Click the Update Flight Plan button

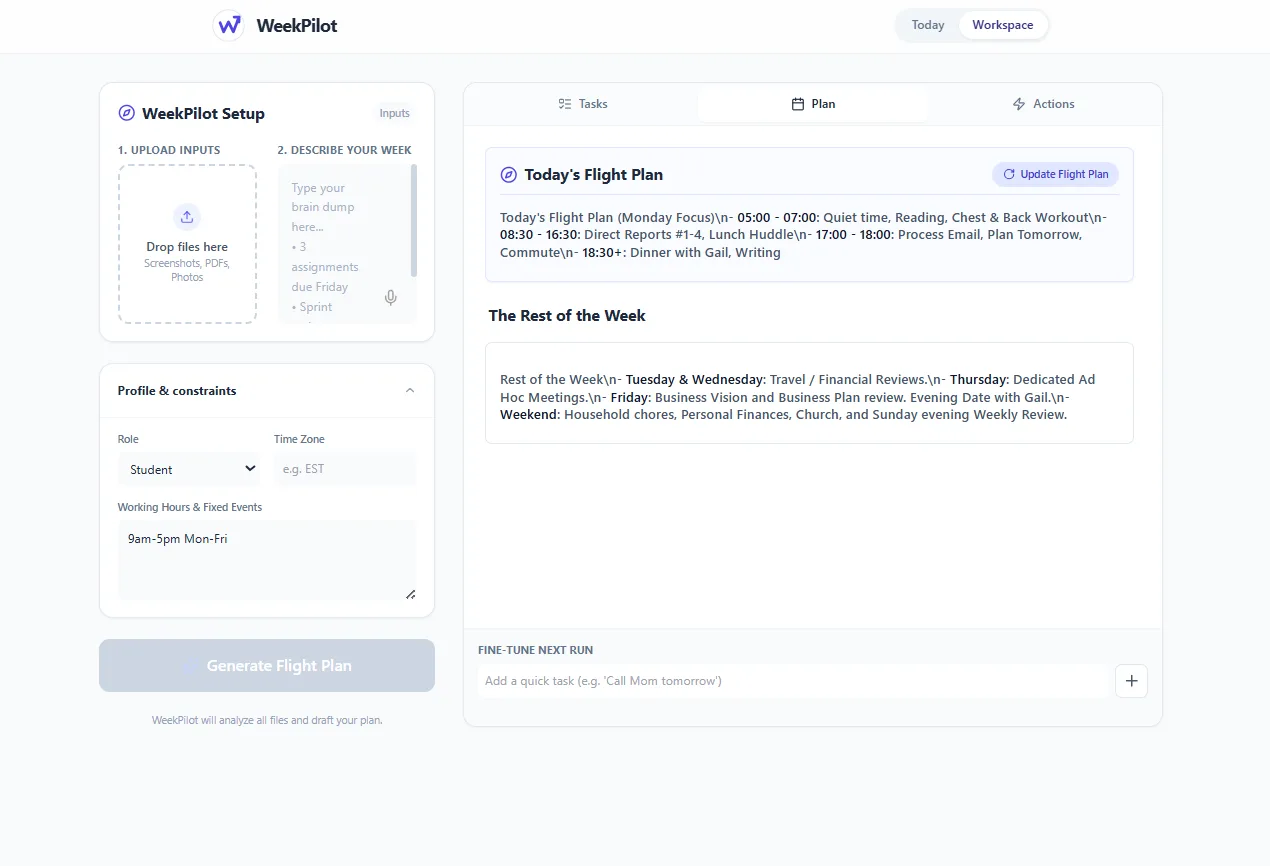(1055, 174)
